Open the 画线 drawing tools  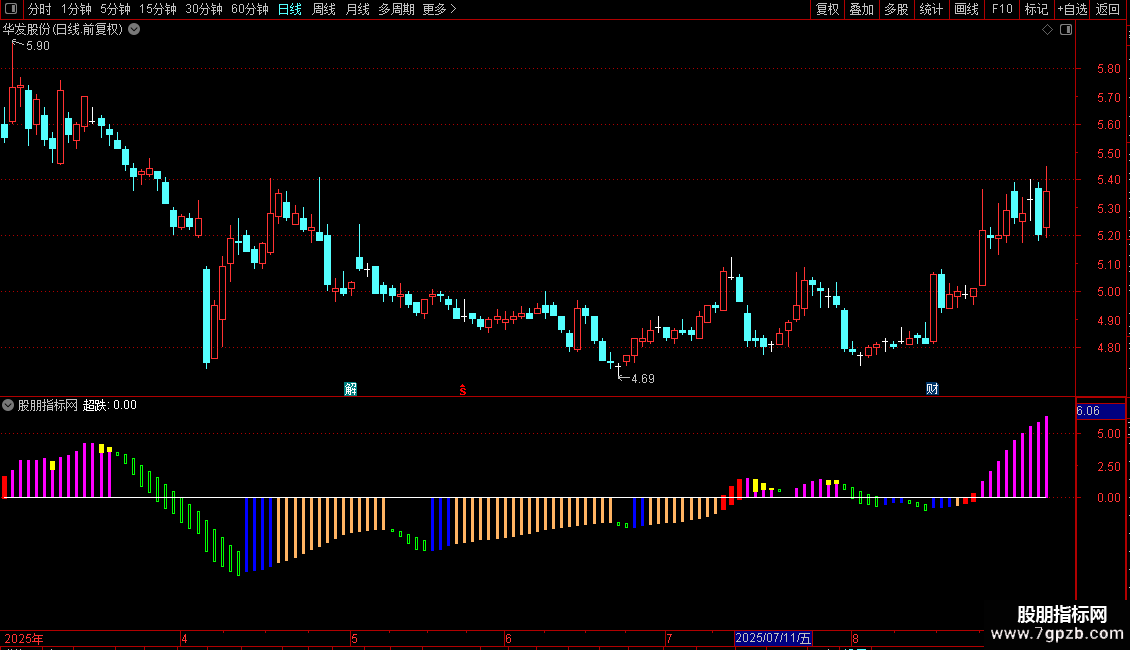tap(966, 9)
